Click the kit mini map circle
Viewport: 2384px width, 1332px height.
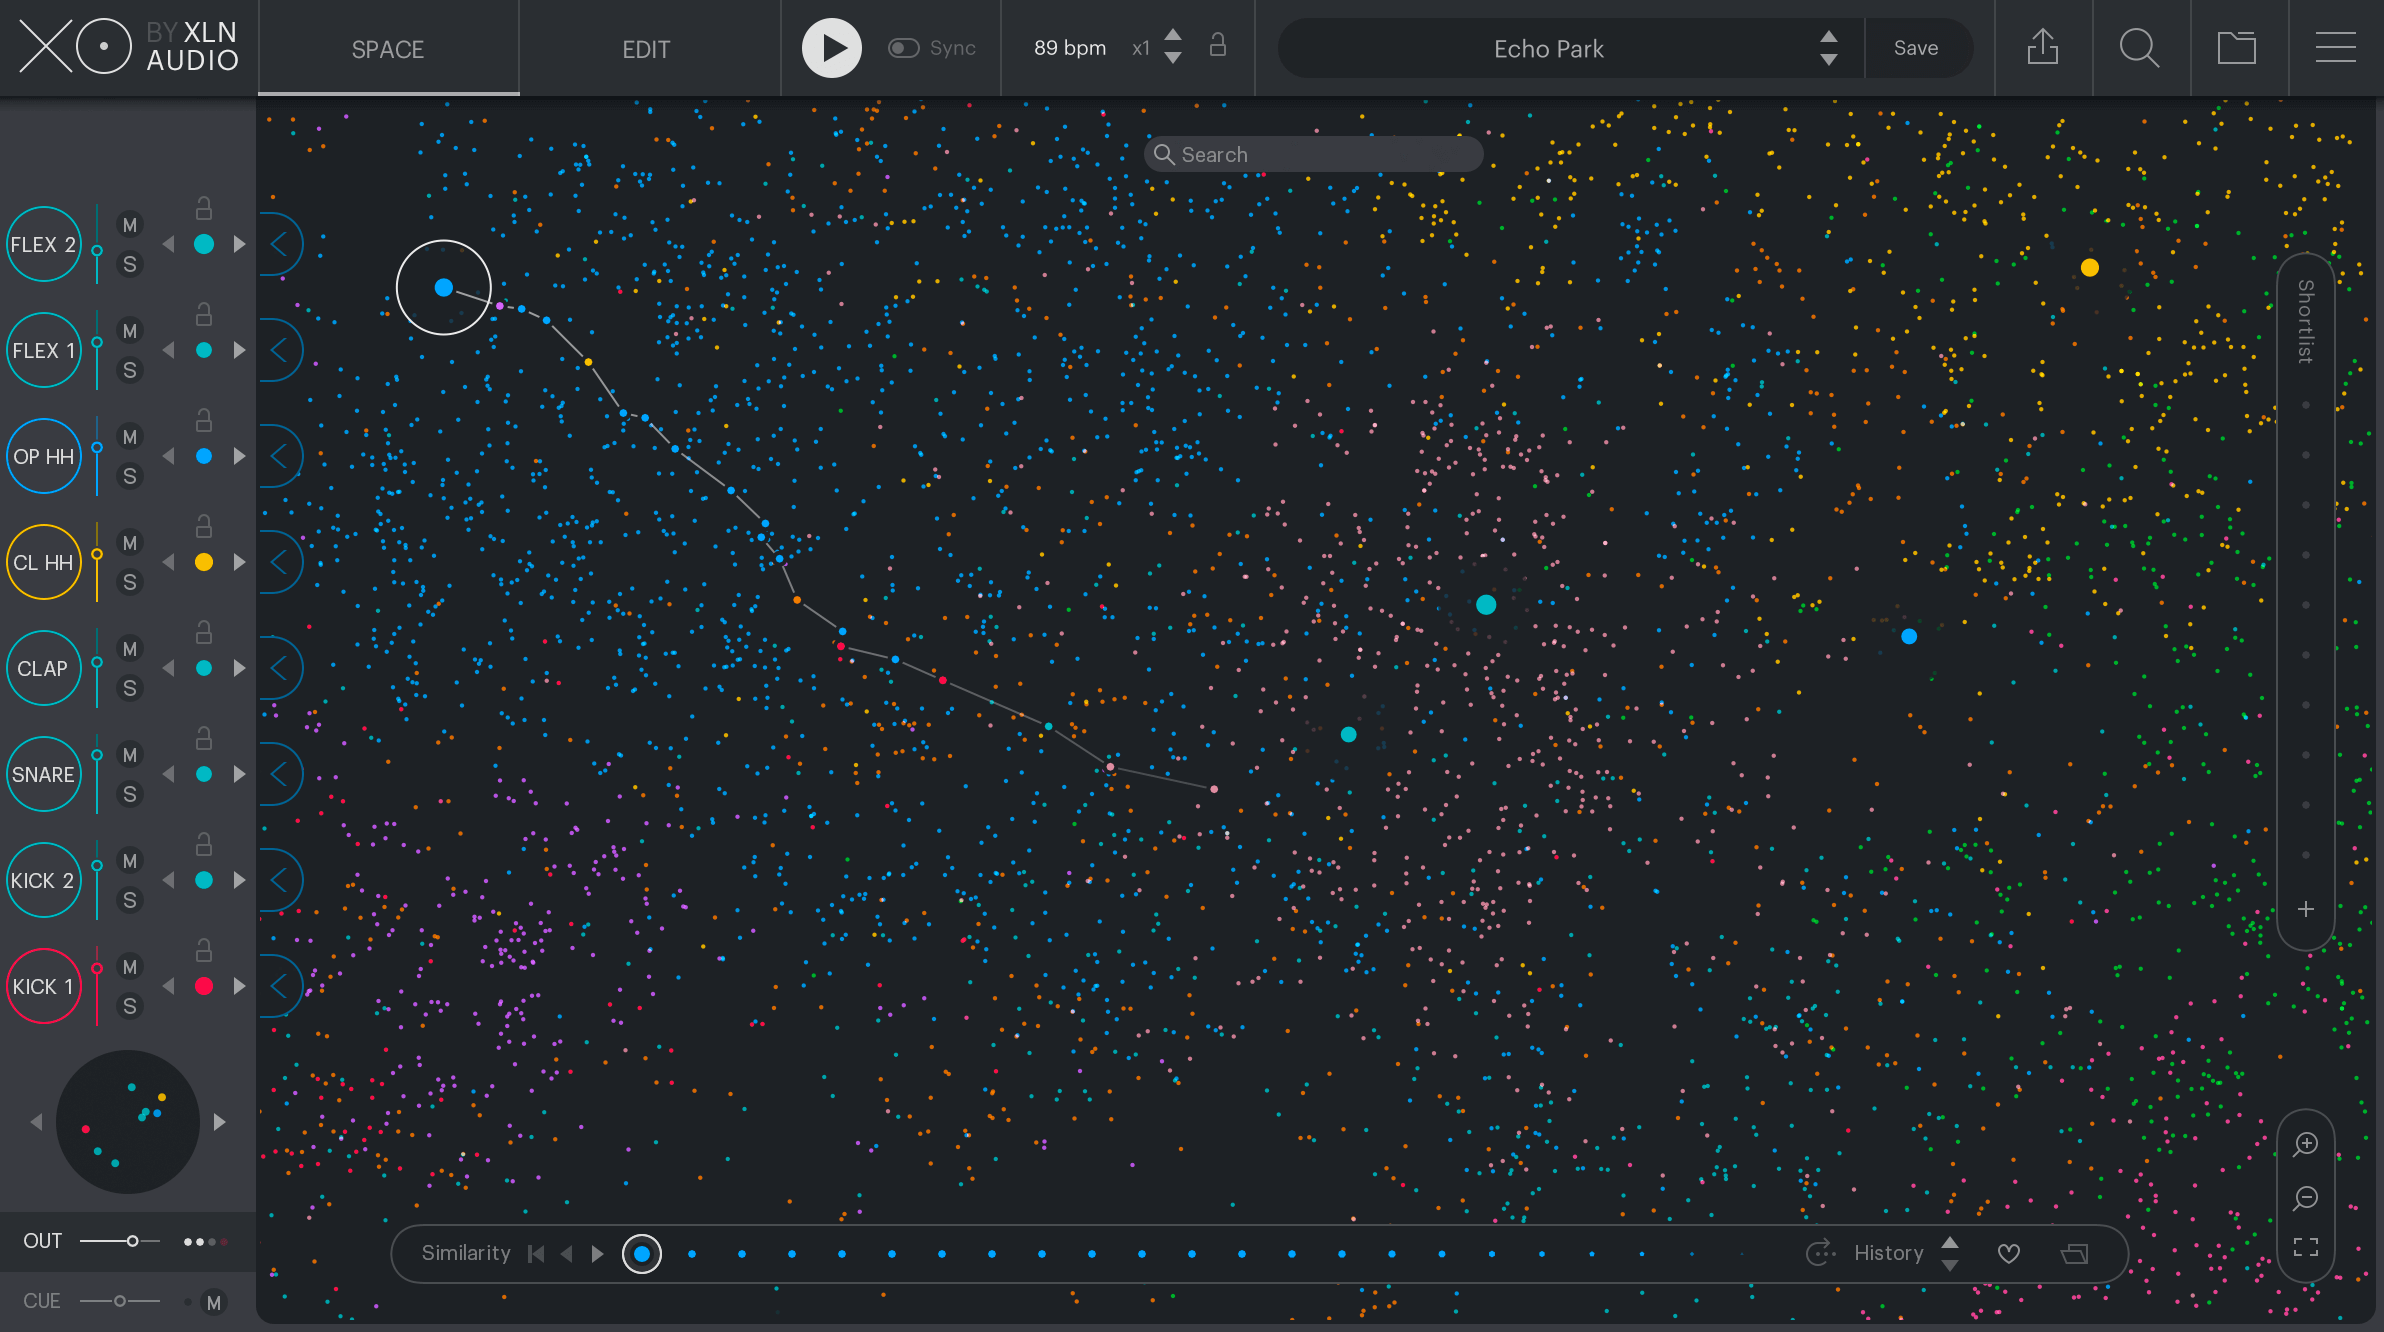[x=128, y=1122]
